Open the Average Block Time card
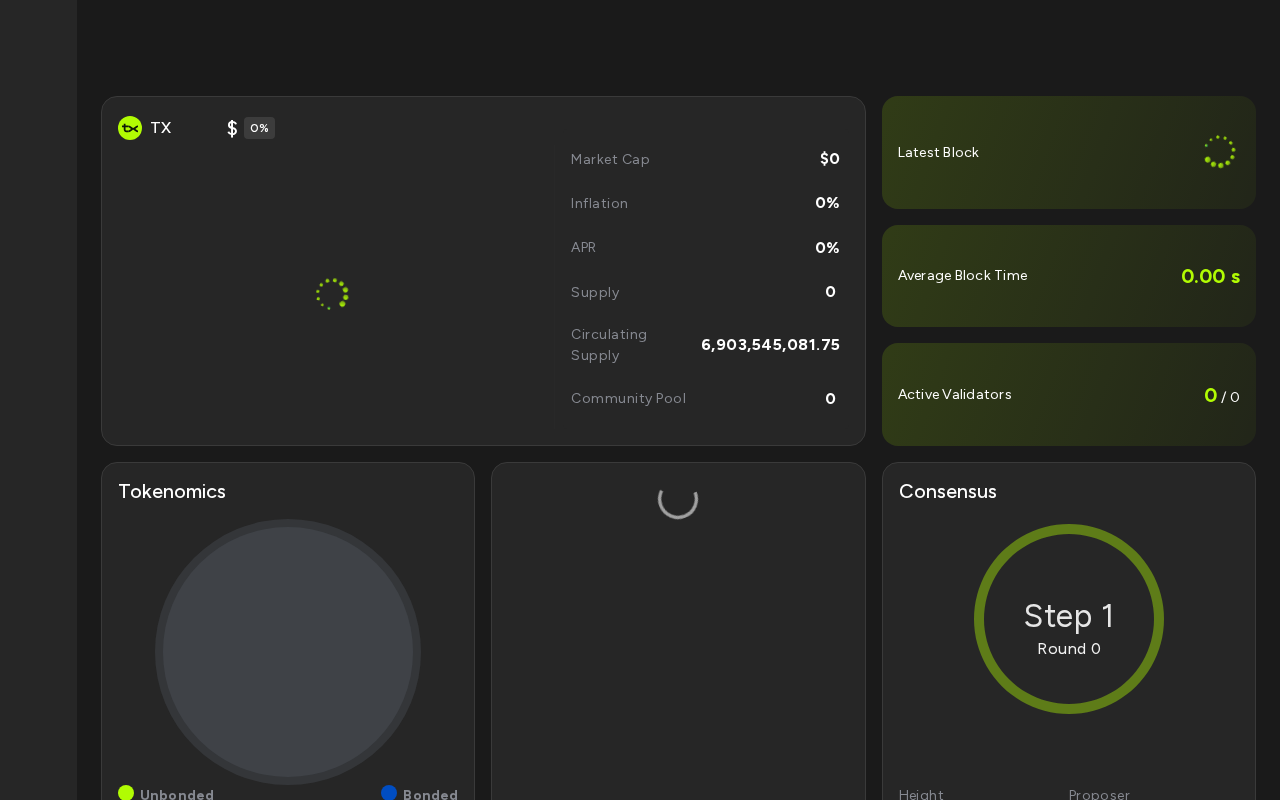Image resolution: width=1280 pixels, height=800 pixels. click(1069, 276)
